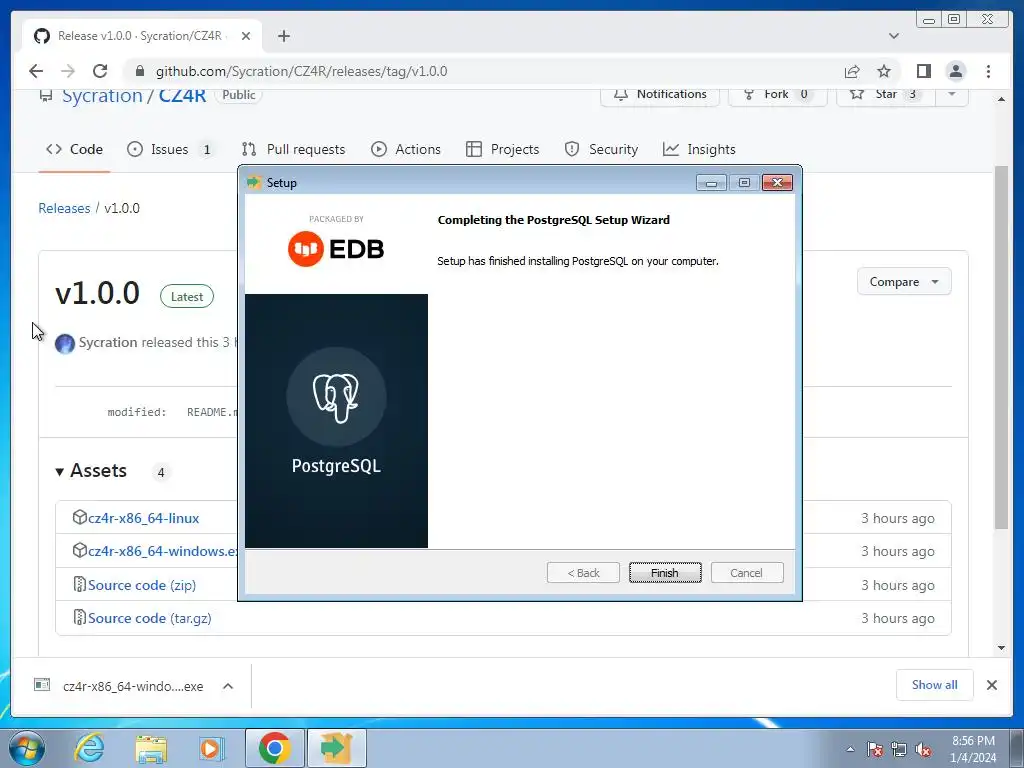Open Chrome profile avatar menu
The width and height of the screenshot is (1024, 768).
click(955, 71)
